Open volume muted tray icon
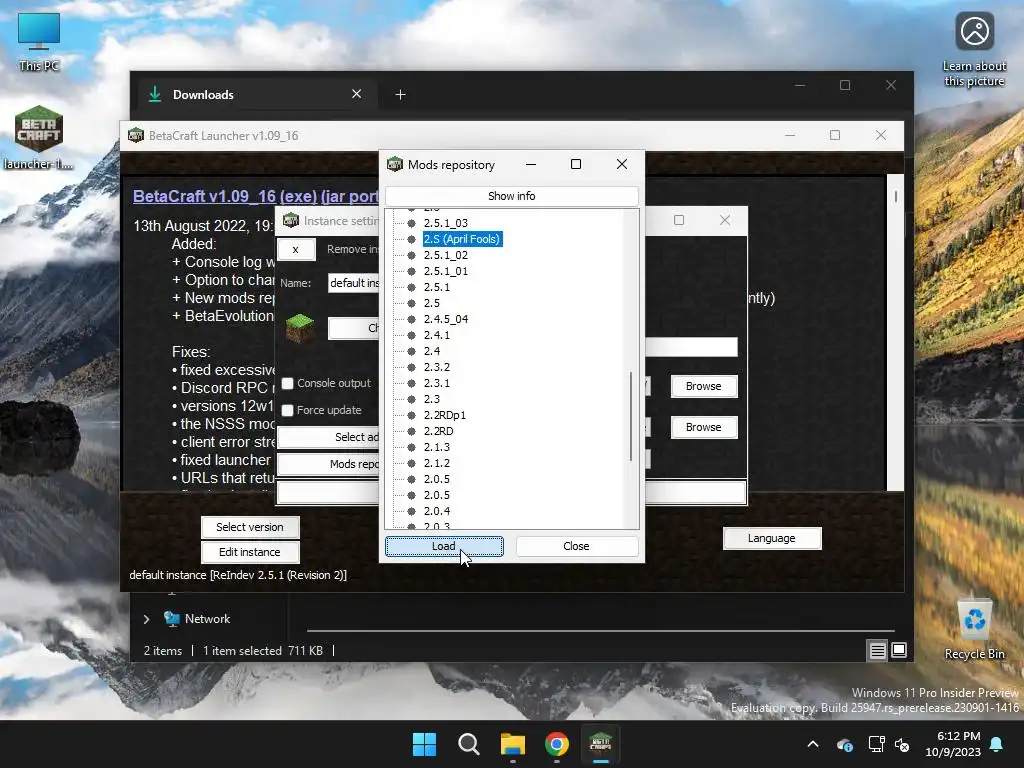1024x768 pixels. click(x=902, y=744)
